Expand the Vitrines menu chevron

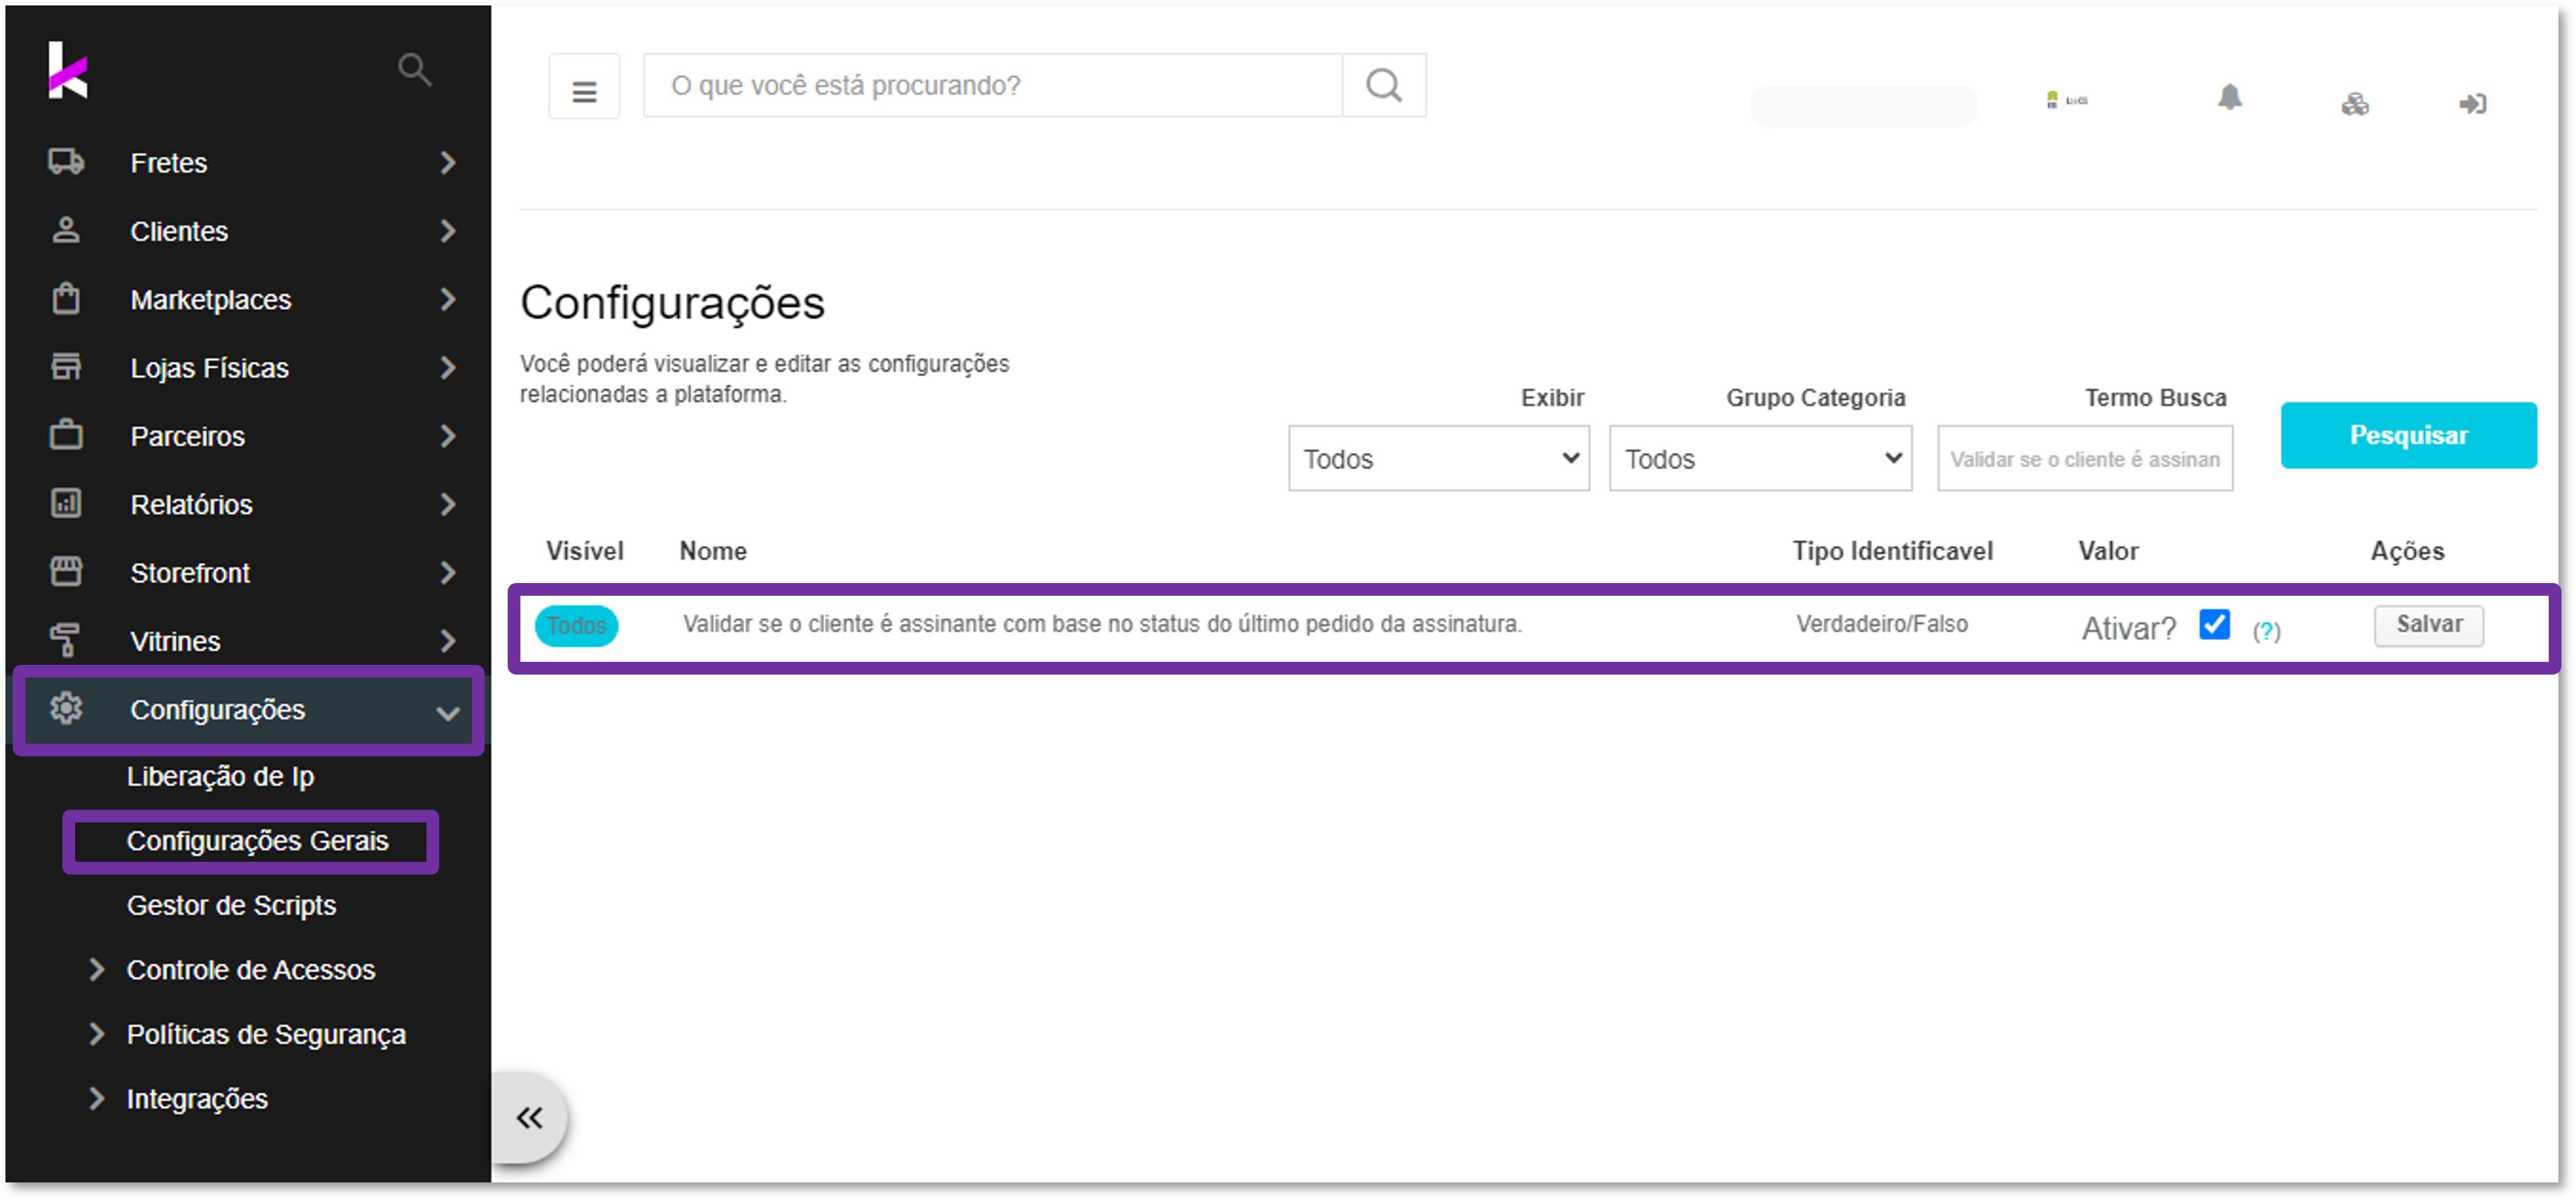pyautogui.click(x=448, y=640)
